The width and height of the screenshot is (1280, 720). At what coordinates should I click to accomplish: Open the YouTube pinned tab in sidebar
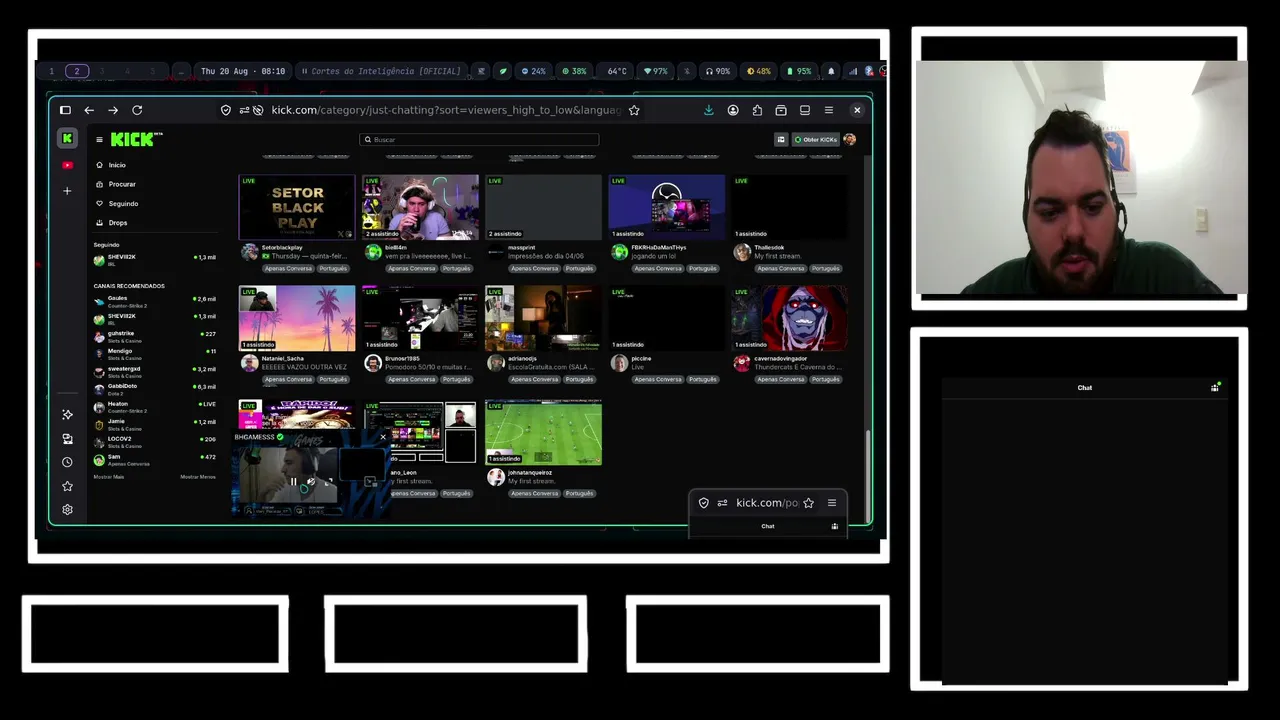click(x=67, y=165)
